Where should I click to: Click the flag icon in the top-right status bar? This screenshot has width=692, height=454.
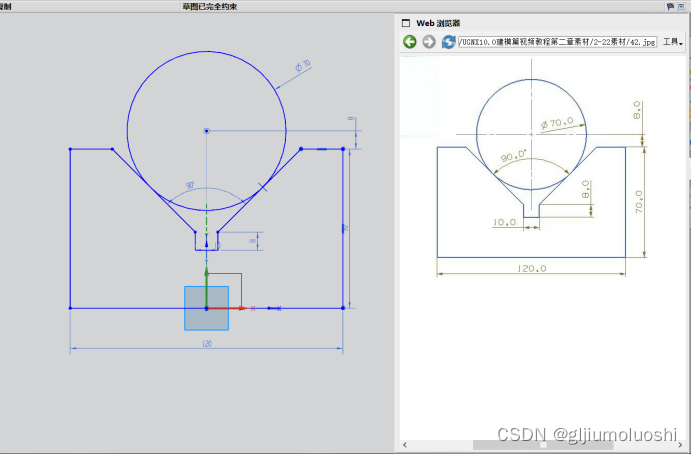click(670, 6)
